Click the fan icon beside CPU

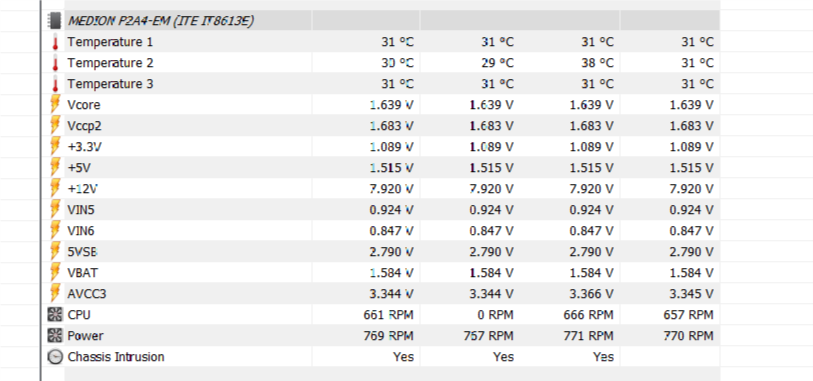point(54,315)
